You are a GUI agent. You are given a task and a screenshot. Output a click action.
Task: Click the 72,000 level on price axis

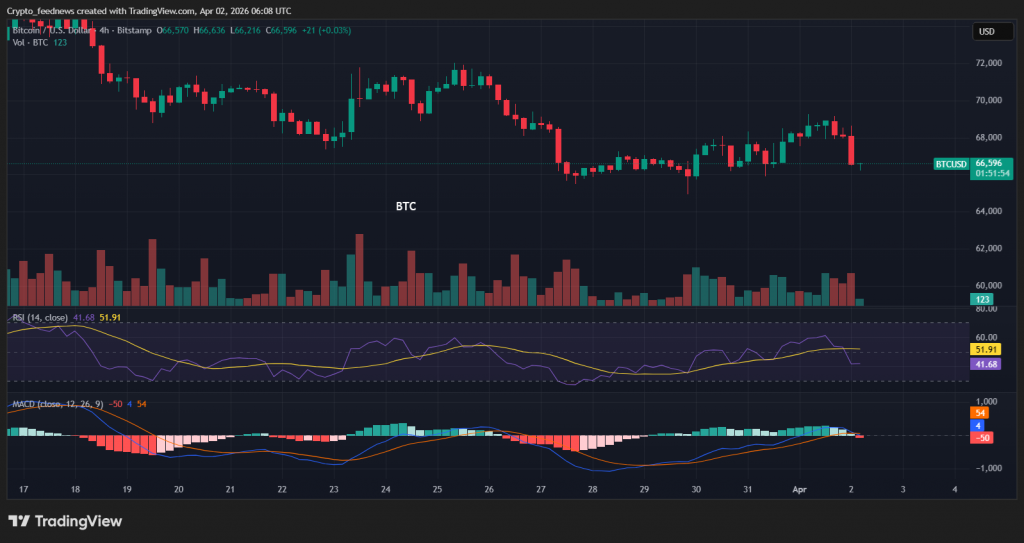988,63
